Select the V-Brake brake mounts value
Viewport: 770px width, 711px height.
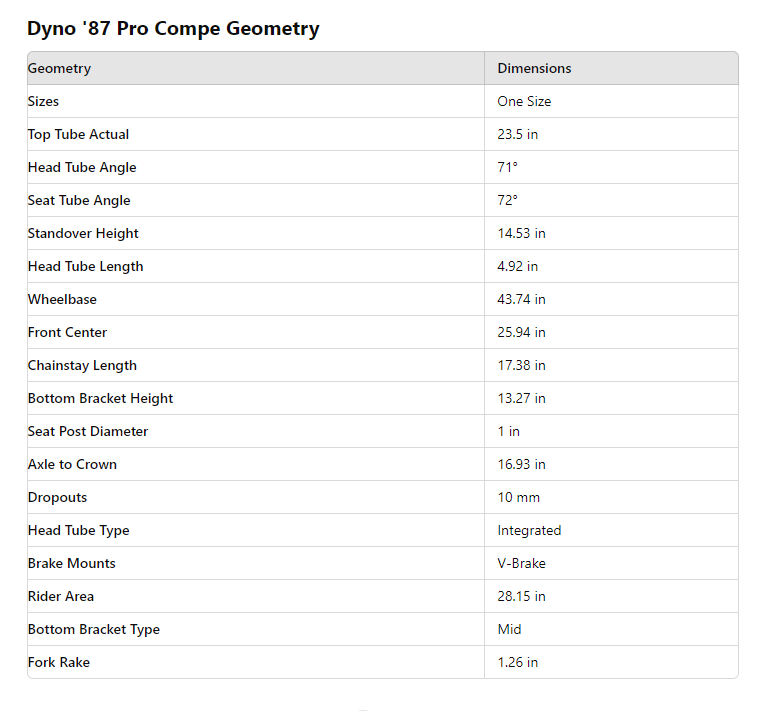click(521, 564)
